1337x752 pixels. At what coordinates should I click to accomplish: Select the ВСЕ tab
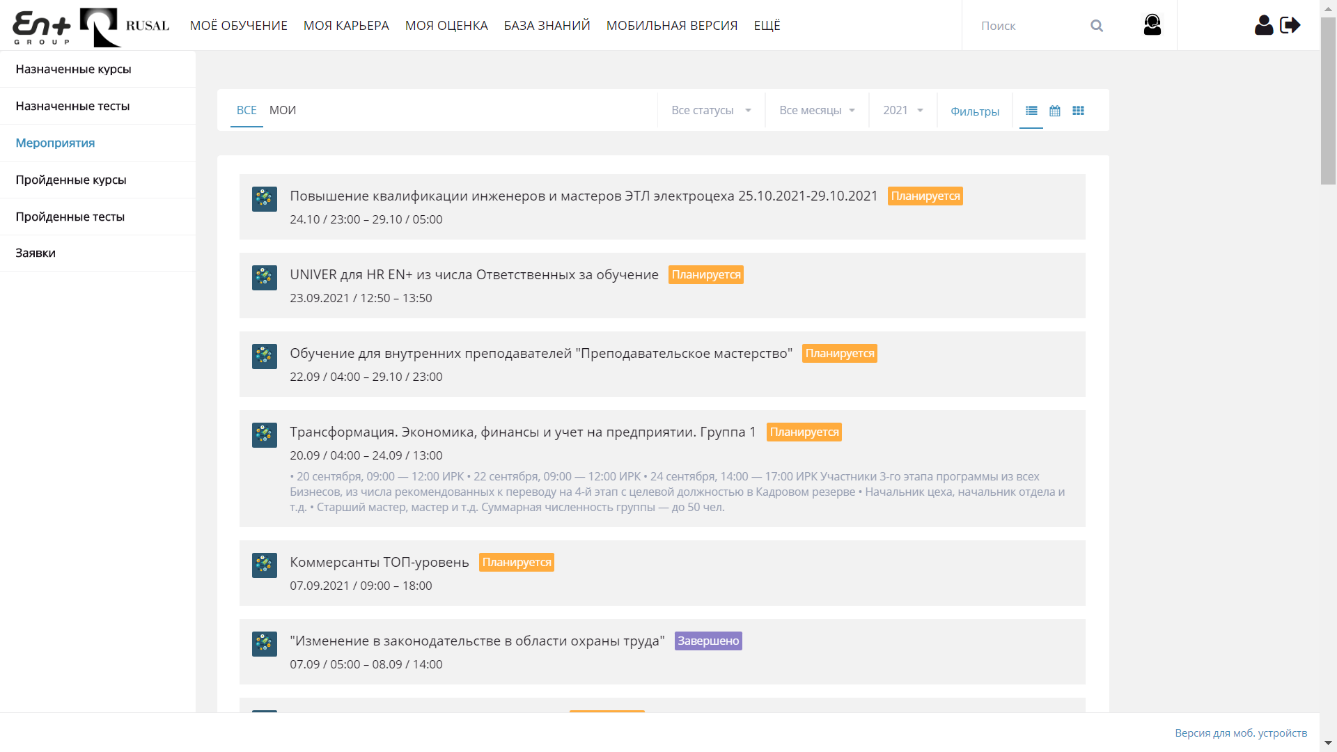[246, 111]
